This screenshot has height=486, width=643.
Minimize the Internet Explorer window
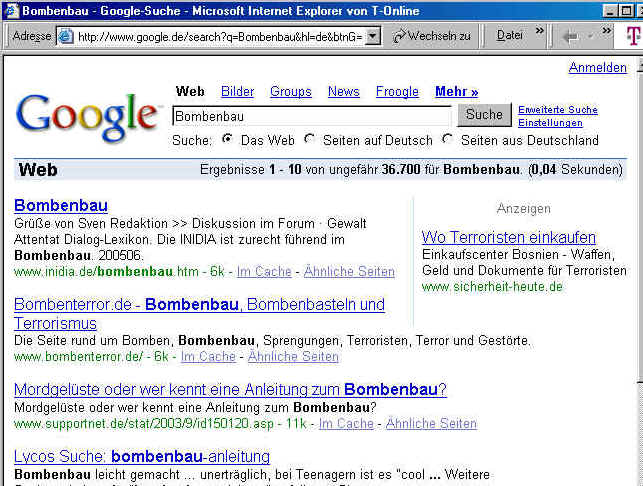pos(610,11)
